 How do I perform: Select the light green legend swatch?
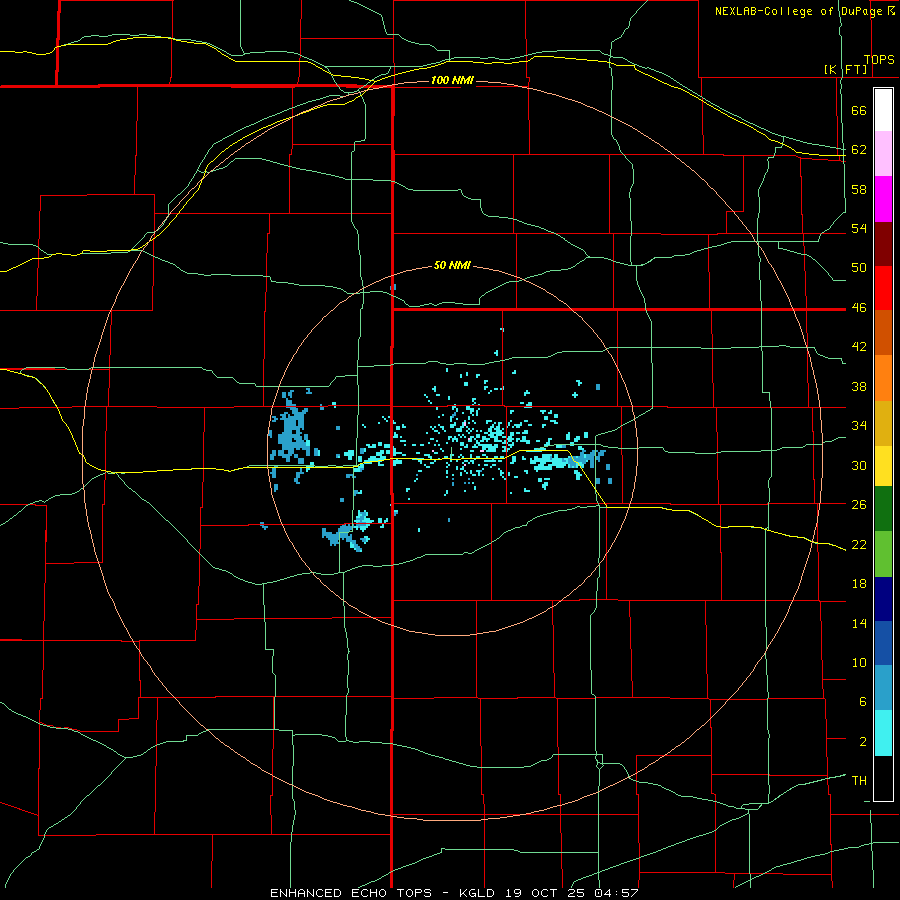point(883,554)
